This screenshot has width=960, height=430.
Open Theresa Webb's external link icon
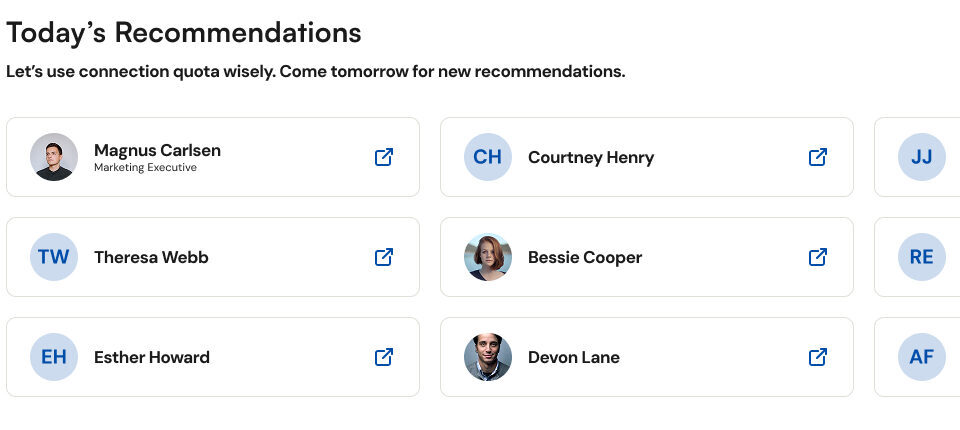click(384, 257)
